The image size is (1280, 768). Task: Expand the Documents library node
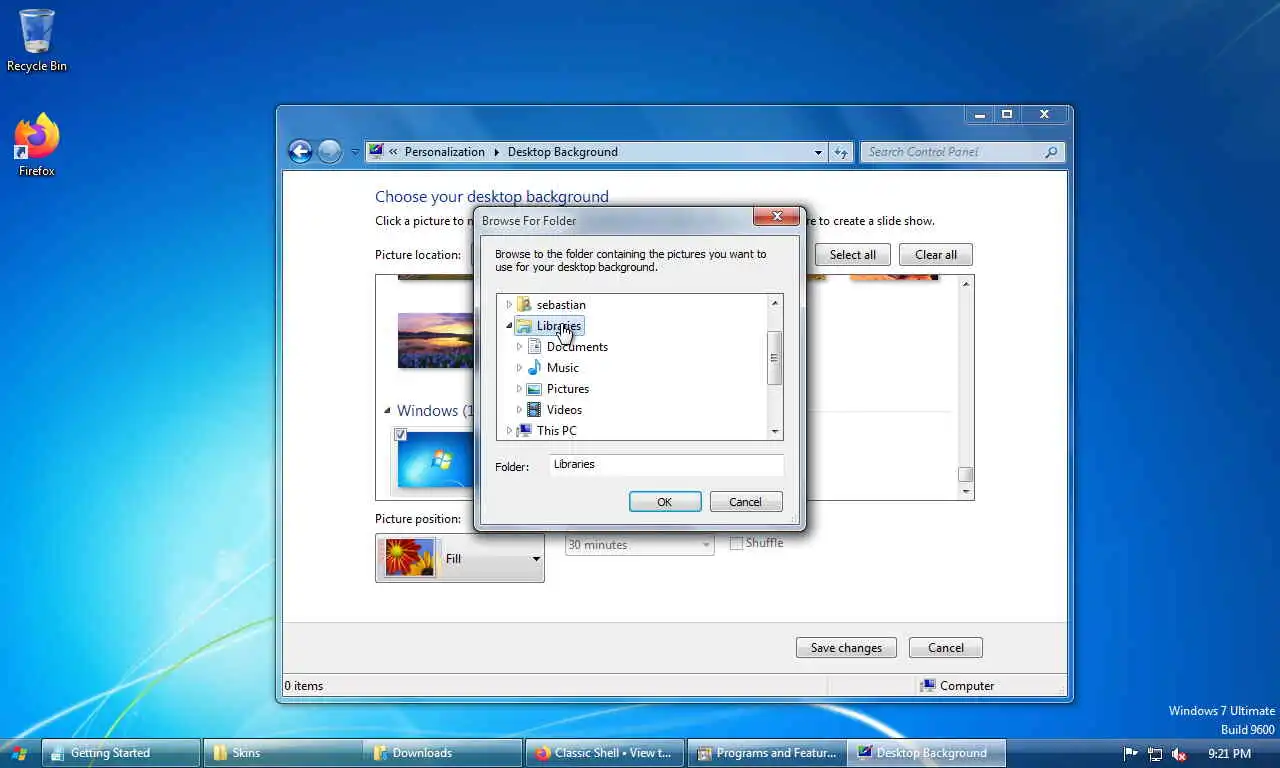[519, 346]
